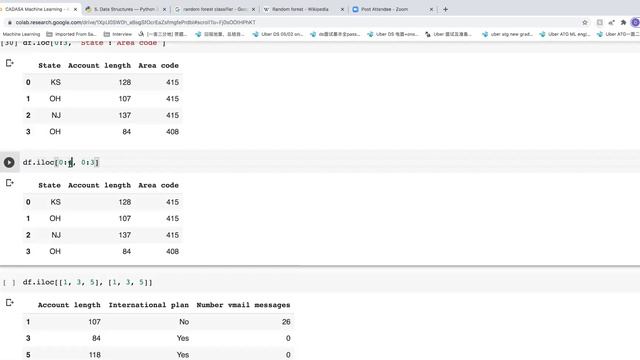Open the Machine Learning bookmark
The image size is (640, 360).
[x=21, y=34]
